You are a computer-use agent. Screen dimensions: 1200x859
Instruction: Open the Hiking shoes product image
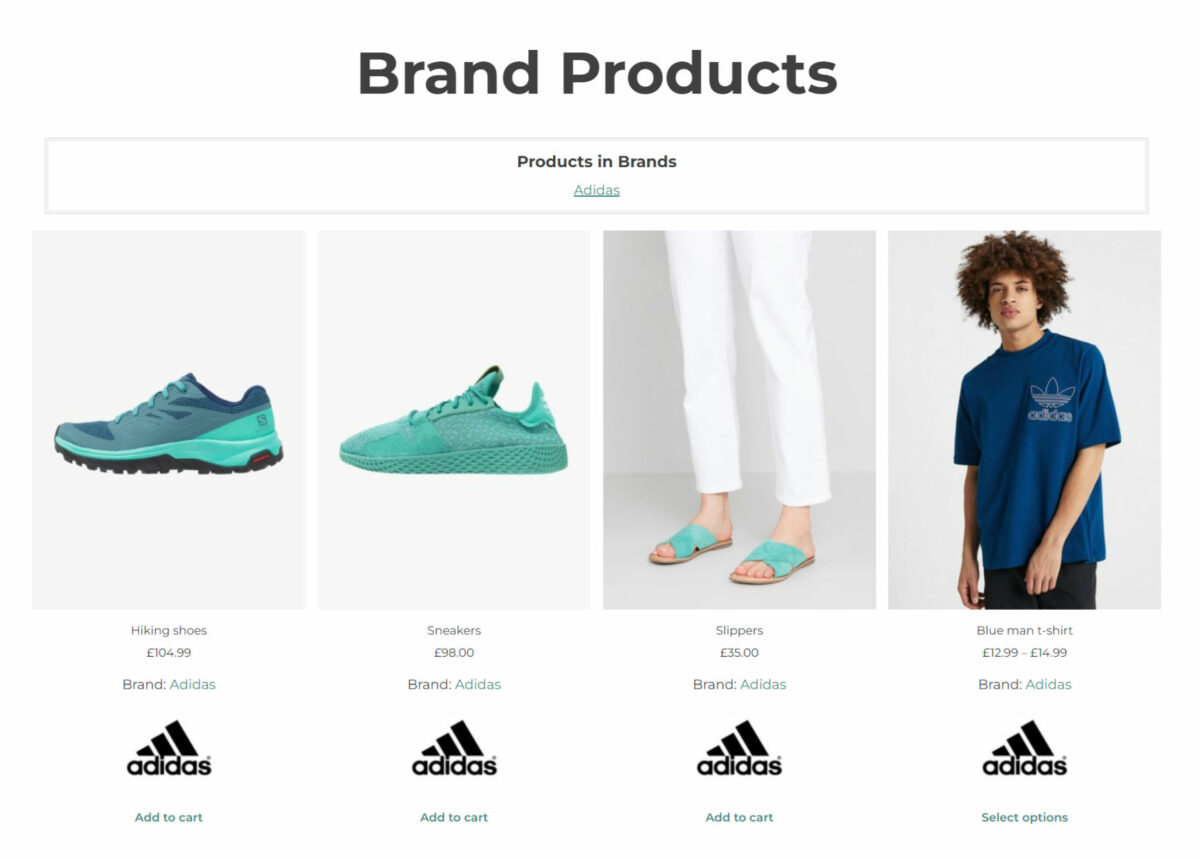tap(169, 420)
